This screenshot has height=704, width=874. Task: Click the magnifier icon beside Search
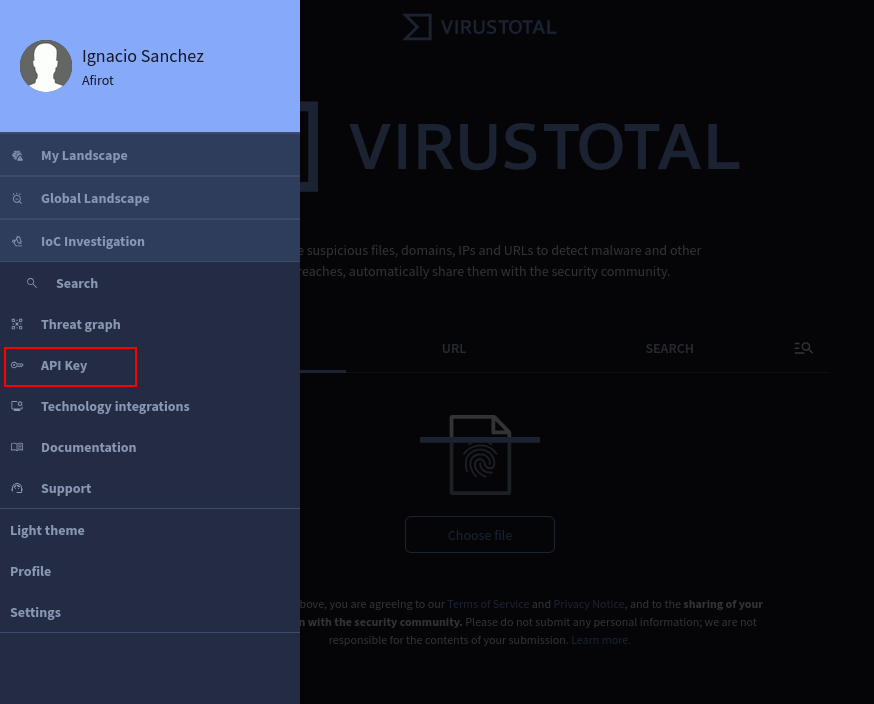click(32, 283)
